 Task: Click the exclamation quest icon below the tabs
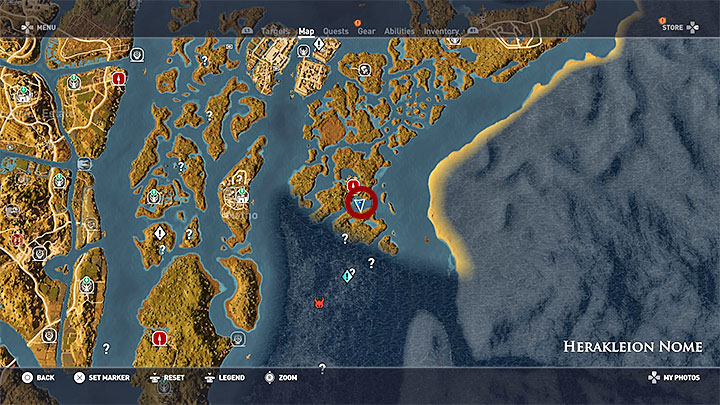319,45
